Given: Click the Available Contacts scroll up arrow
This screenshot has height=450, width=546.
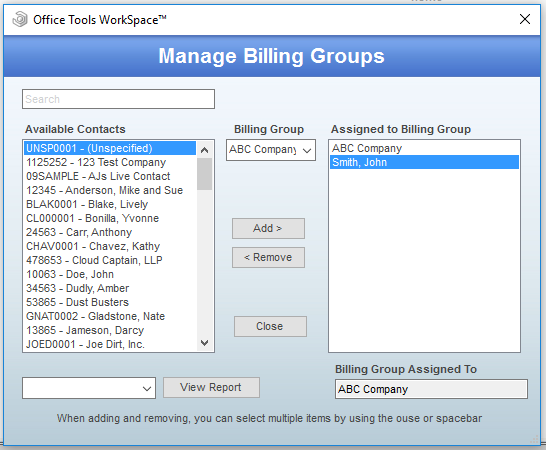Looking at the screenshot, I should click(204, 150).
